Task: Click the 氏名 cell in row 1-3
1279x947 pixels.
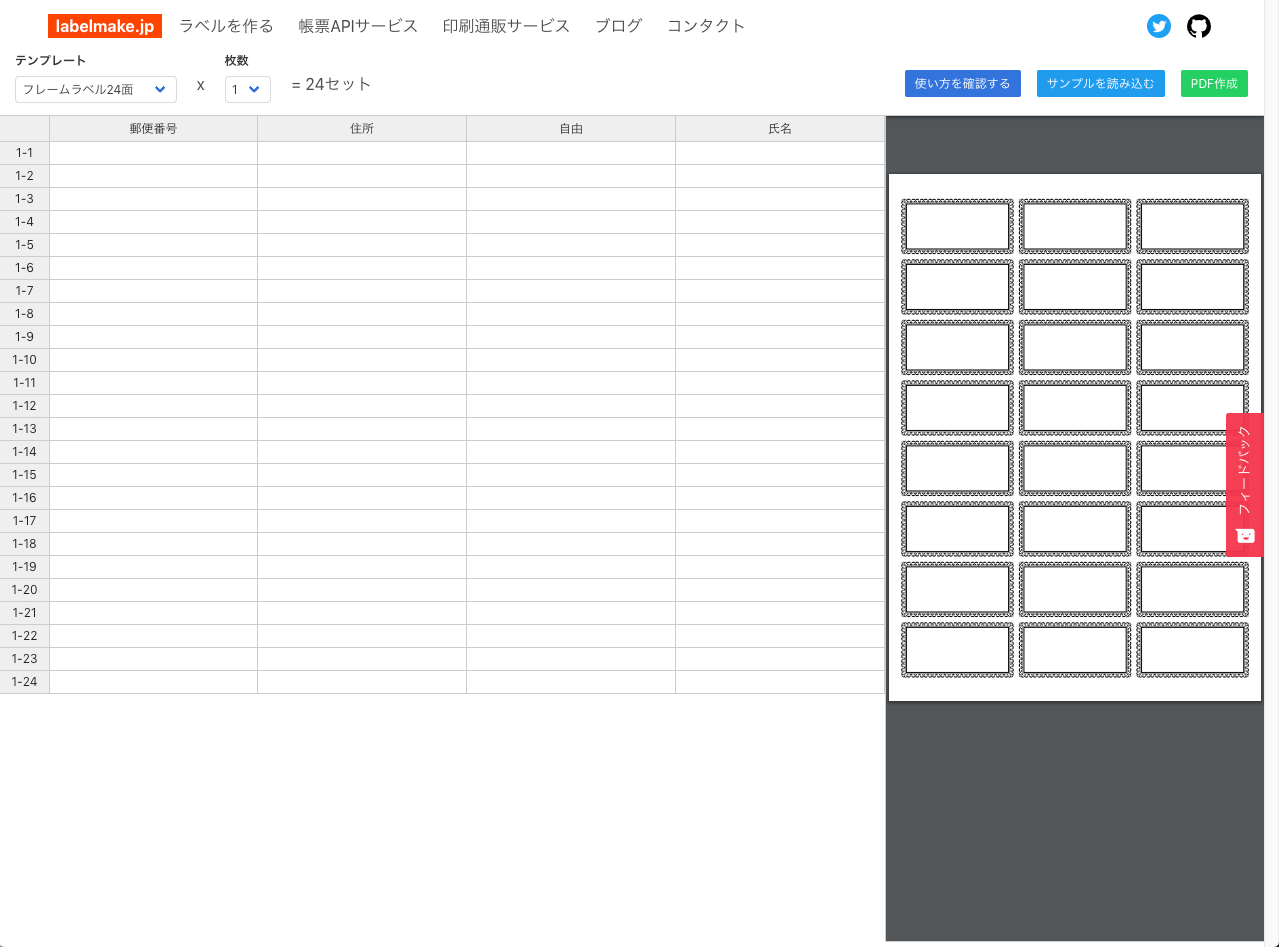Action: click(779, 198)
